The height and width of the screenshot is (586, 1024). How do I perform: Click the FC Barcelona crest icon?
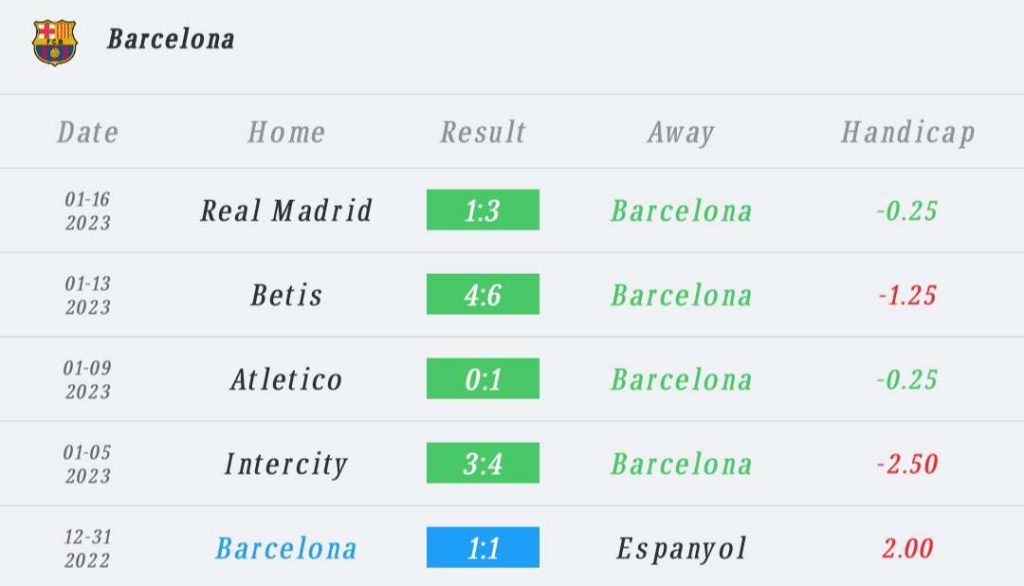(x=54, y=42)
